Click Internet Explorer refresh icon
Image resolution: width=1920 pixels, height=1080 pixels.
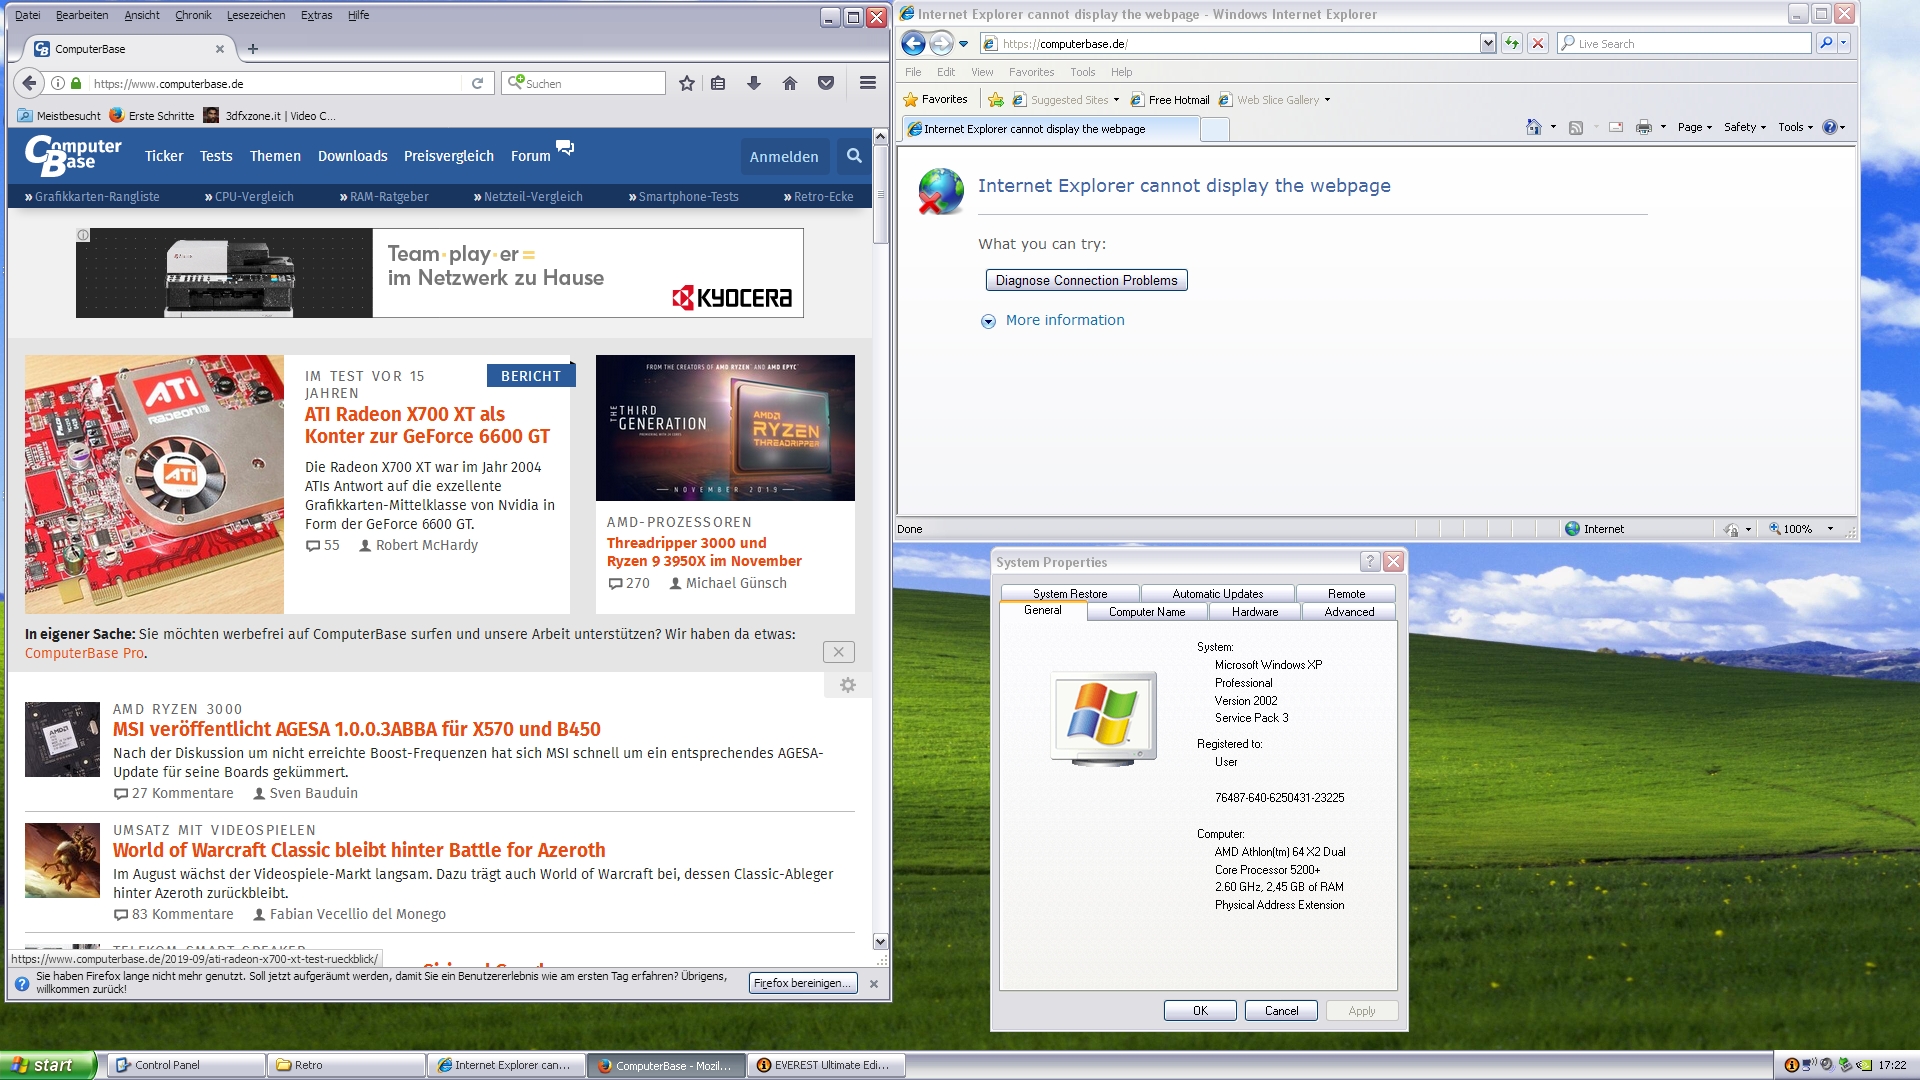pyautogui.click(x=1512, y=43)
